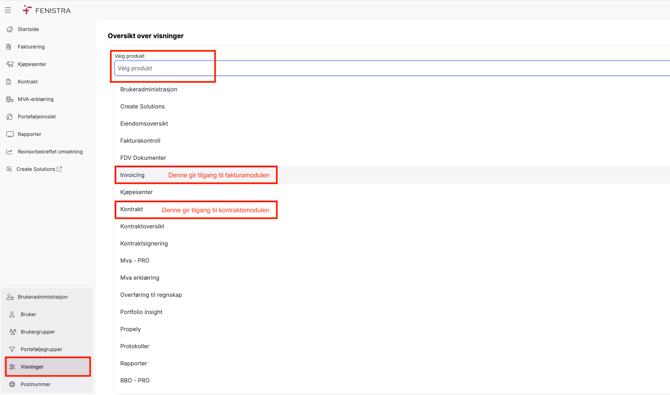Image resolution: width=670 pixels, height=395 pixels.
Task: Go to Revisorbekreftet omsetning
Action: coord(50,152)
